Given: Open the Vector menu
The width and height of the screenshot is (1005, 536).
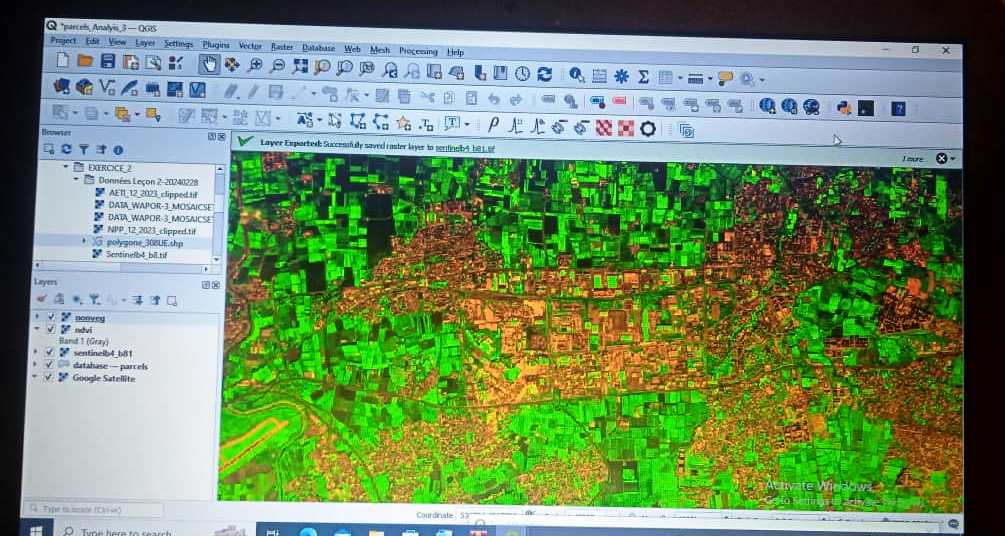Looking at the screenshot, I should click(250, 46).
